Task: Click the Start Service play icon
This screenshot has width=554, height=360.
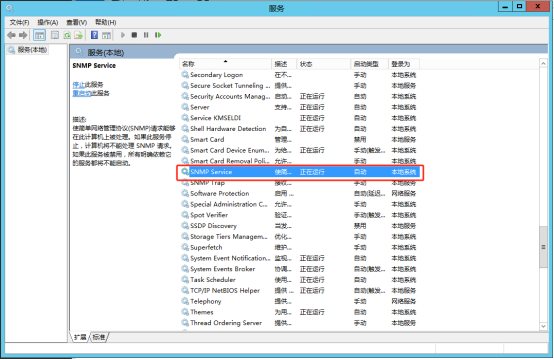Action: coord(123,35)
